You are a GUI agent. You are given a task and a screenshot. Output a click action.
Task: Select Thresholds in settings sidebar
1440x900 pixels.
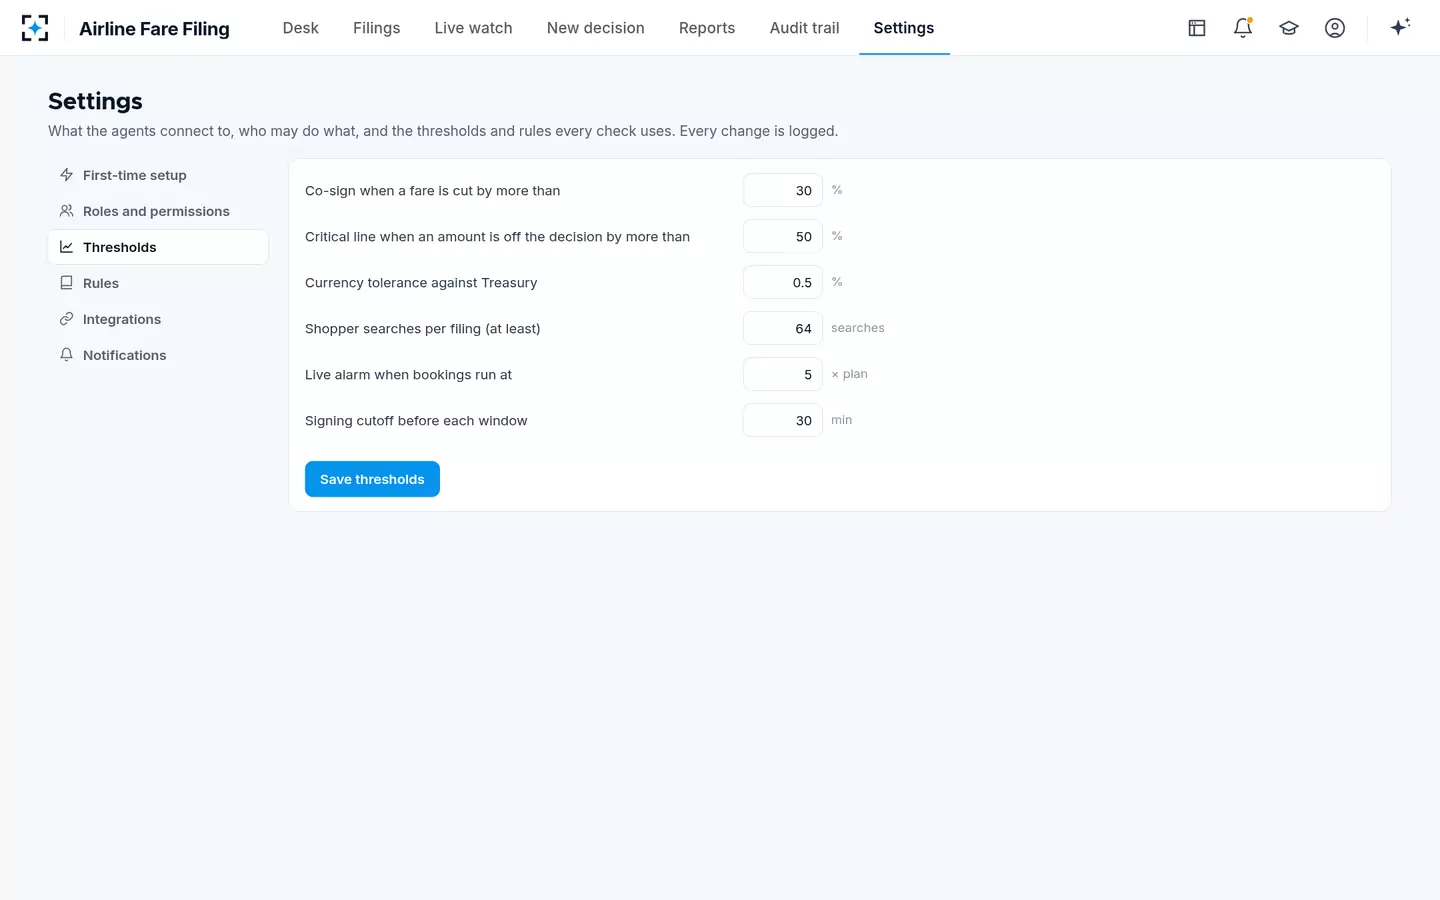(158, 247)
